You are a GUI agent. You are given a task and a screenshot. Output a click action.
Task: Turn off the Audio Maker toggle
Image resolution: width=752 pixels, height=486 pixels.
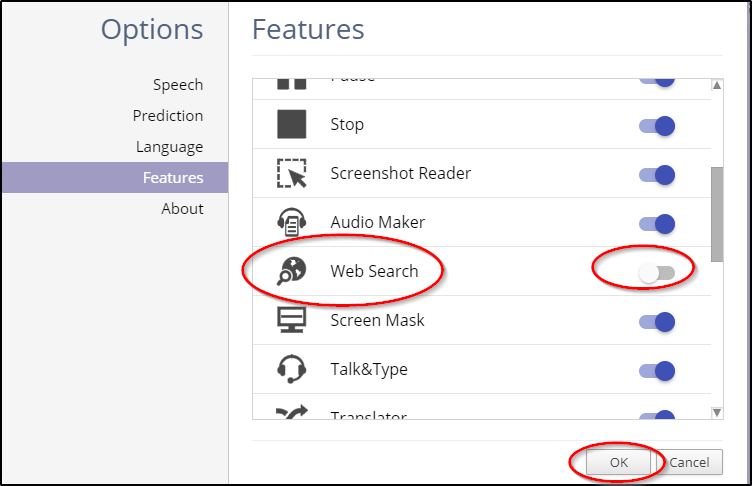657,224
